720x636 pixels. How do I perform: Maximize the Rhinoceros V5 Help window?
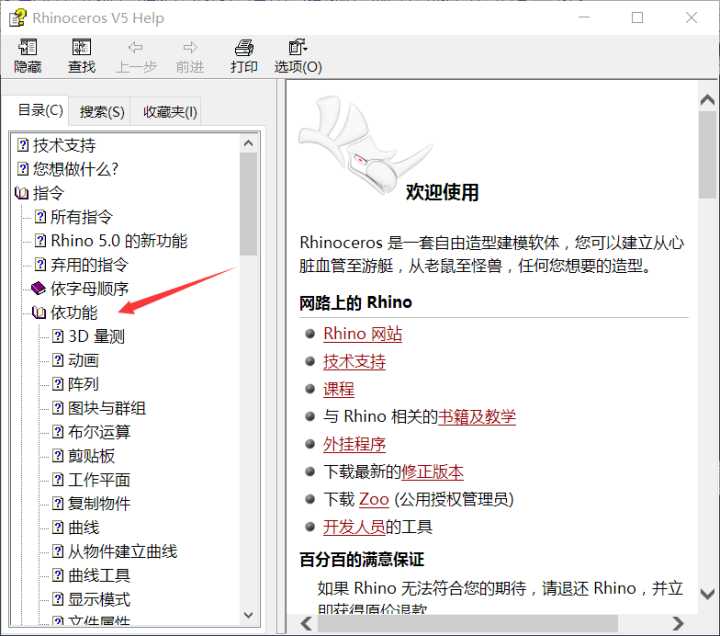(637, 17)
